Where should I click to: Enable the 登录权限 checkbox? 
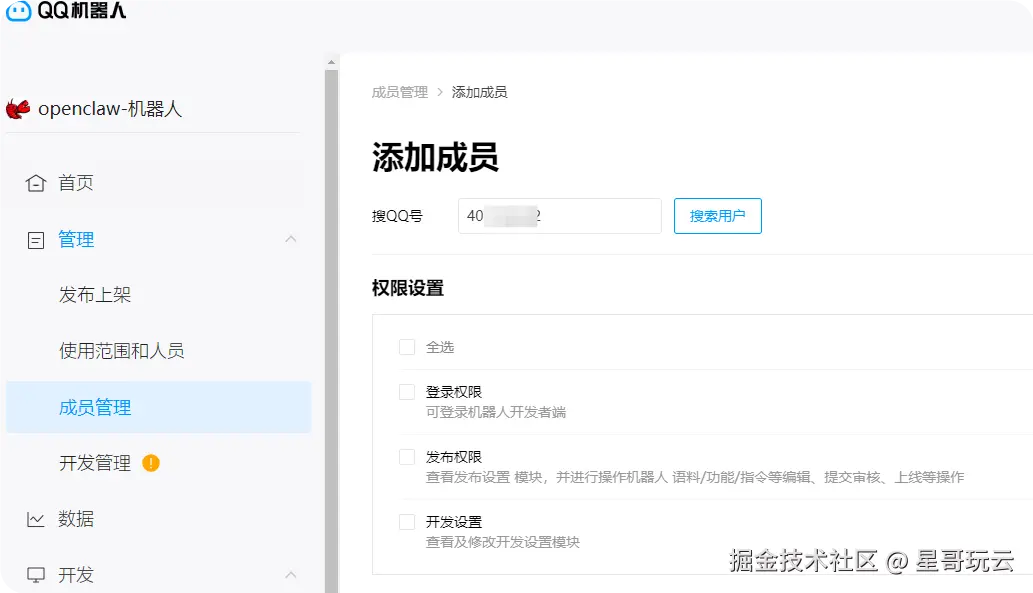[407, 393]
